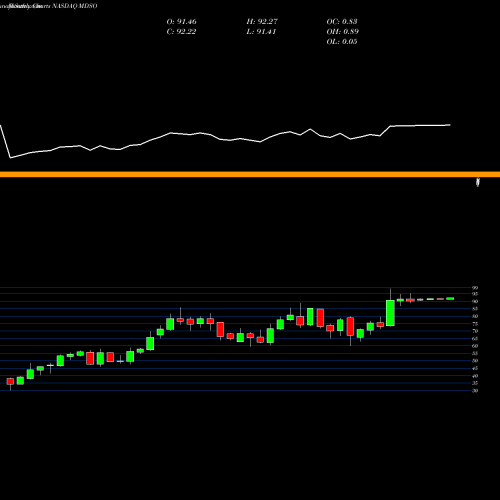
Task: Click the 90 price axis label
Action: pyautogui.click(x=475, y=301)
